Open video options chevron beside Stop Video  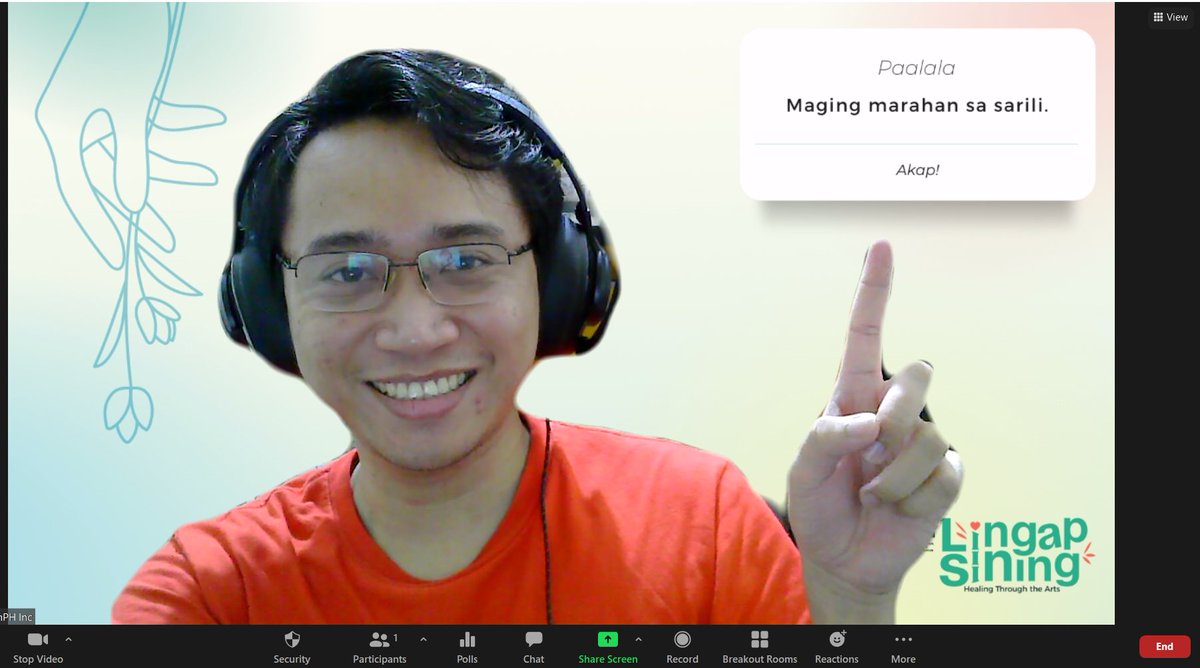(68, 639)
